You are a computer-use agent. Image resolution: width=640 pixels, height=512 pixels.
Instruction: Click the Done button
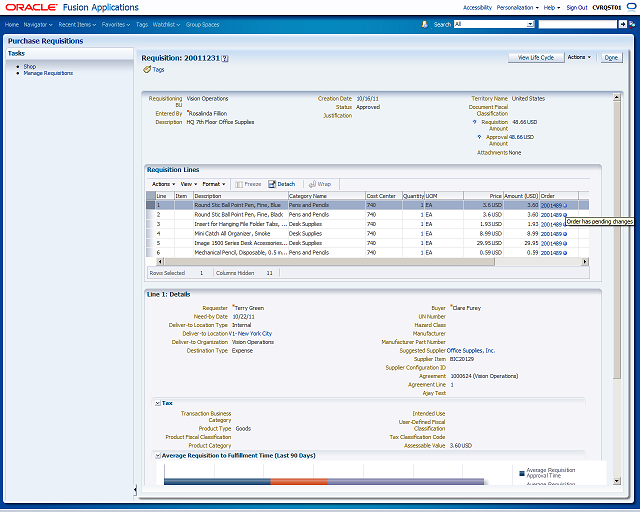pos(611,58)
